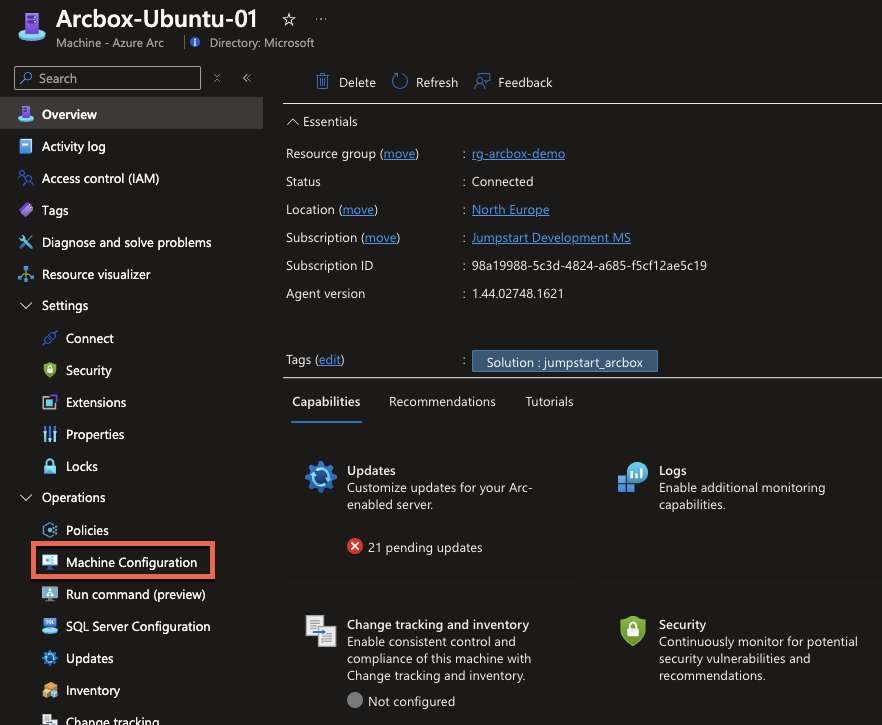The height and width of the screenshot is (725, 882).
Task: Click the Arcbox-Ubuntu-01 machine icon
Action: pos(32,26)
